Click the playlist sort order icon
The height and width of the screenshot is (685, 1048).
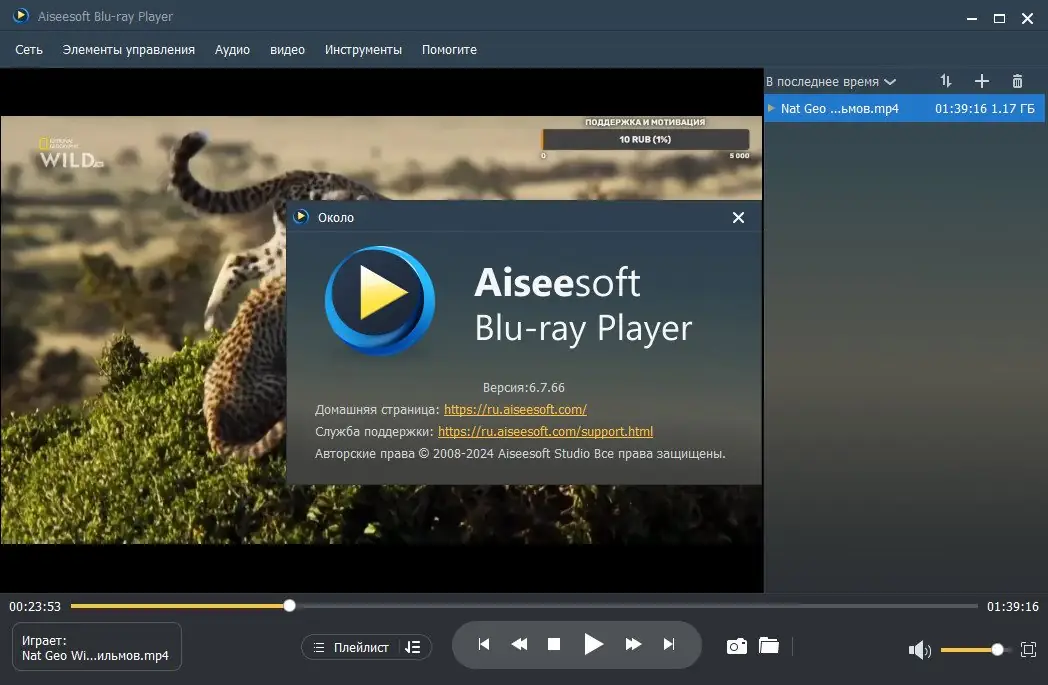(x=946, y=81)
